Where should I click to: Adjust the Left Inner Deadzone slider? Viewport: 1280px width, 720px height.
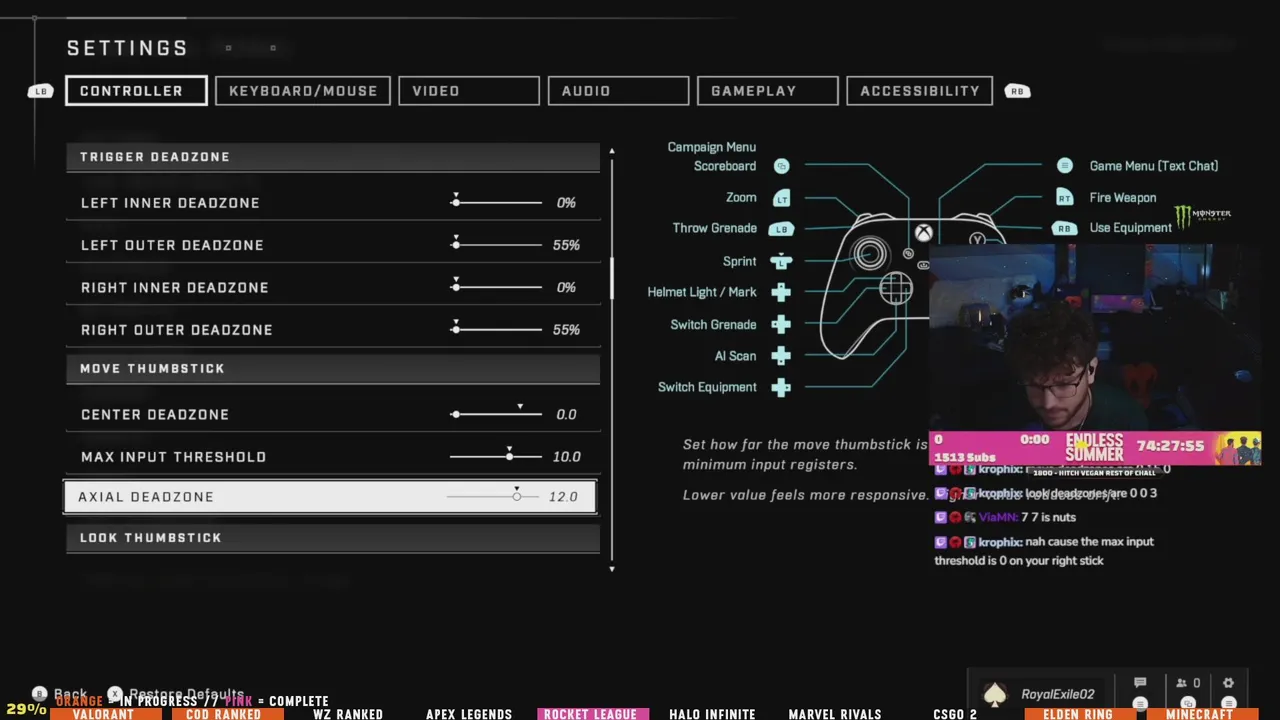click(496, 203)
